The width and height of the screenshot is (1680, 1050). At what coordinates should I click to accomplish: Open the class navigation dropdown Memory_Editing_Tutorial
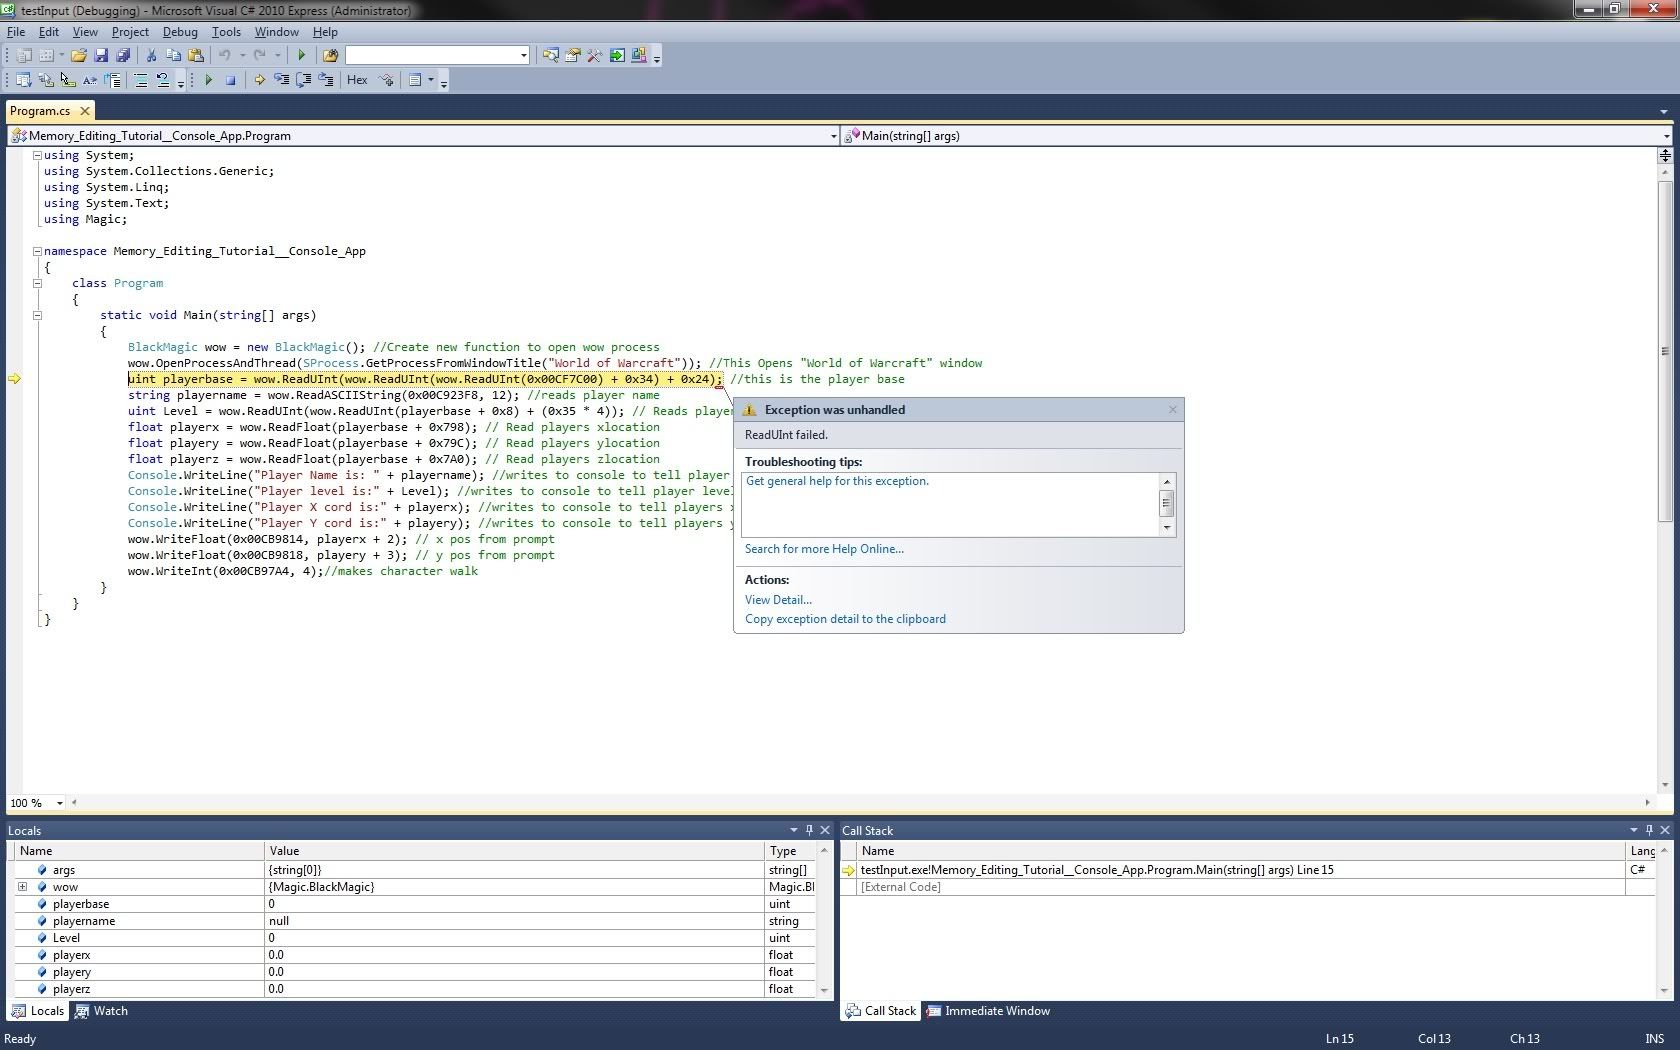click(833, 136)
